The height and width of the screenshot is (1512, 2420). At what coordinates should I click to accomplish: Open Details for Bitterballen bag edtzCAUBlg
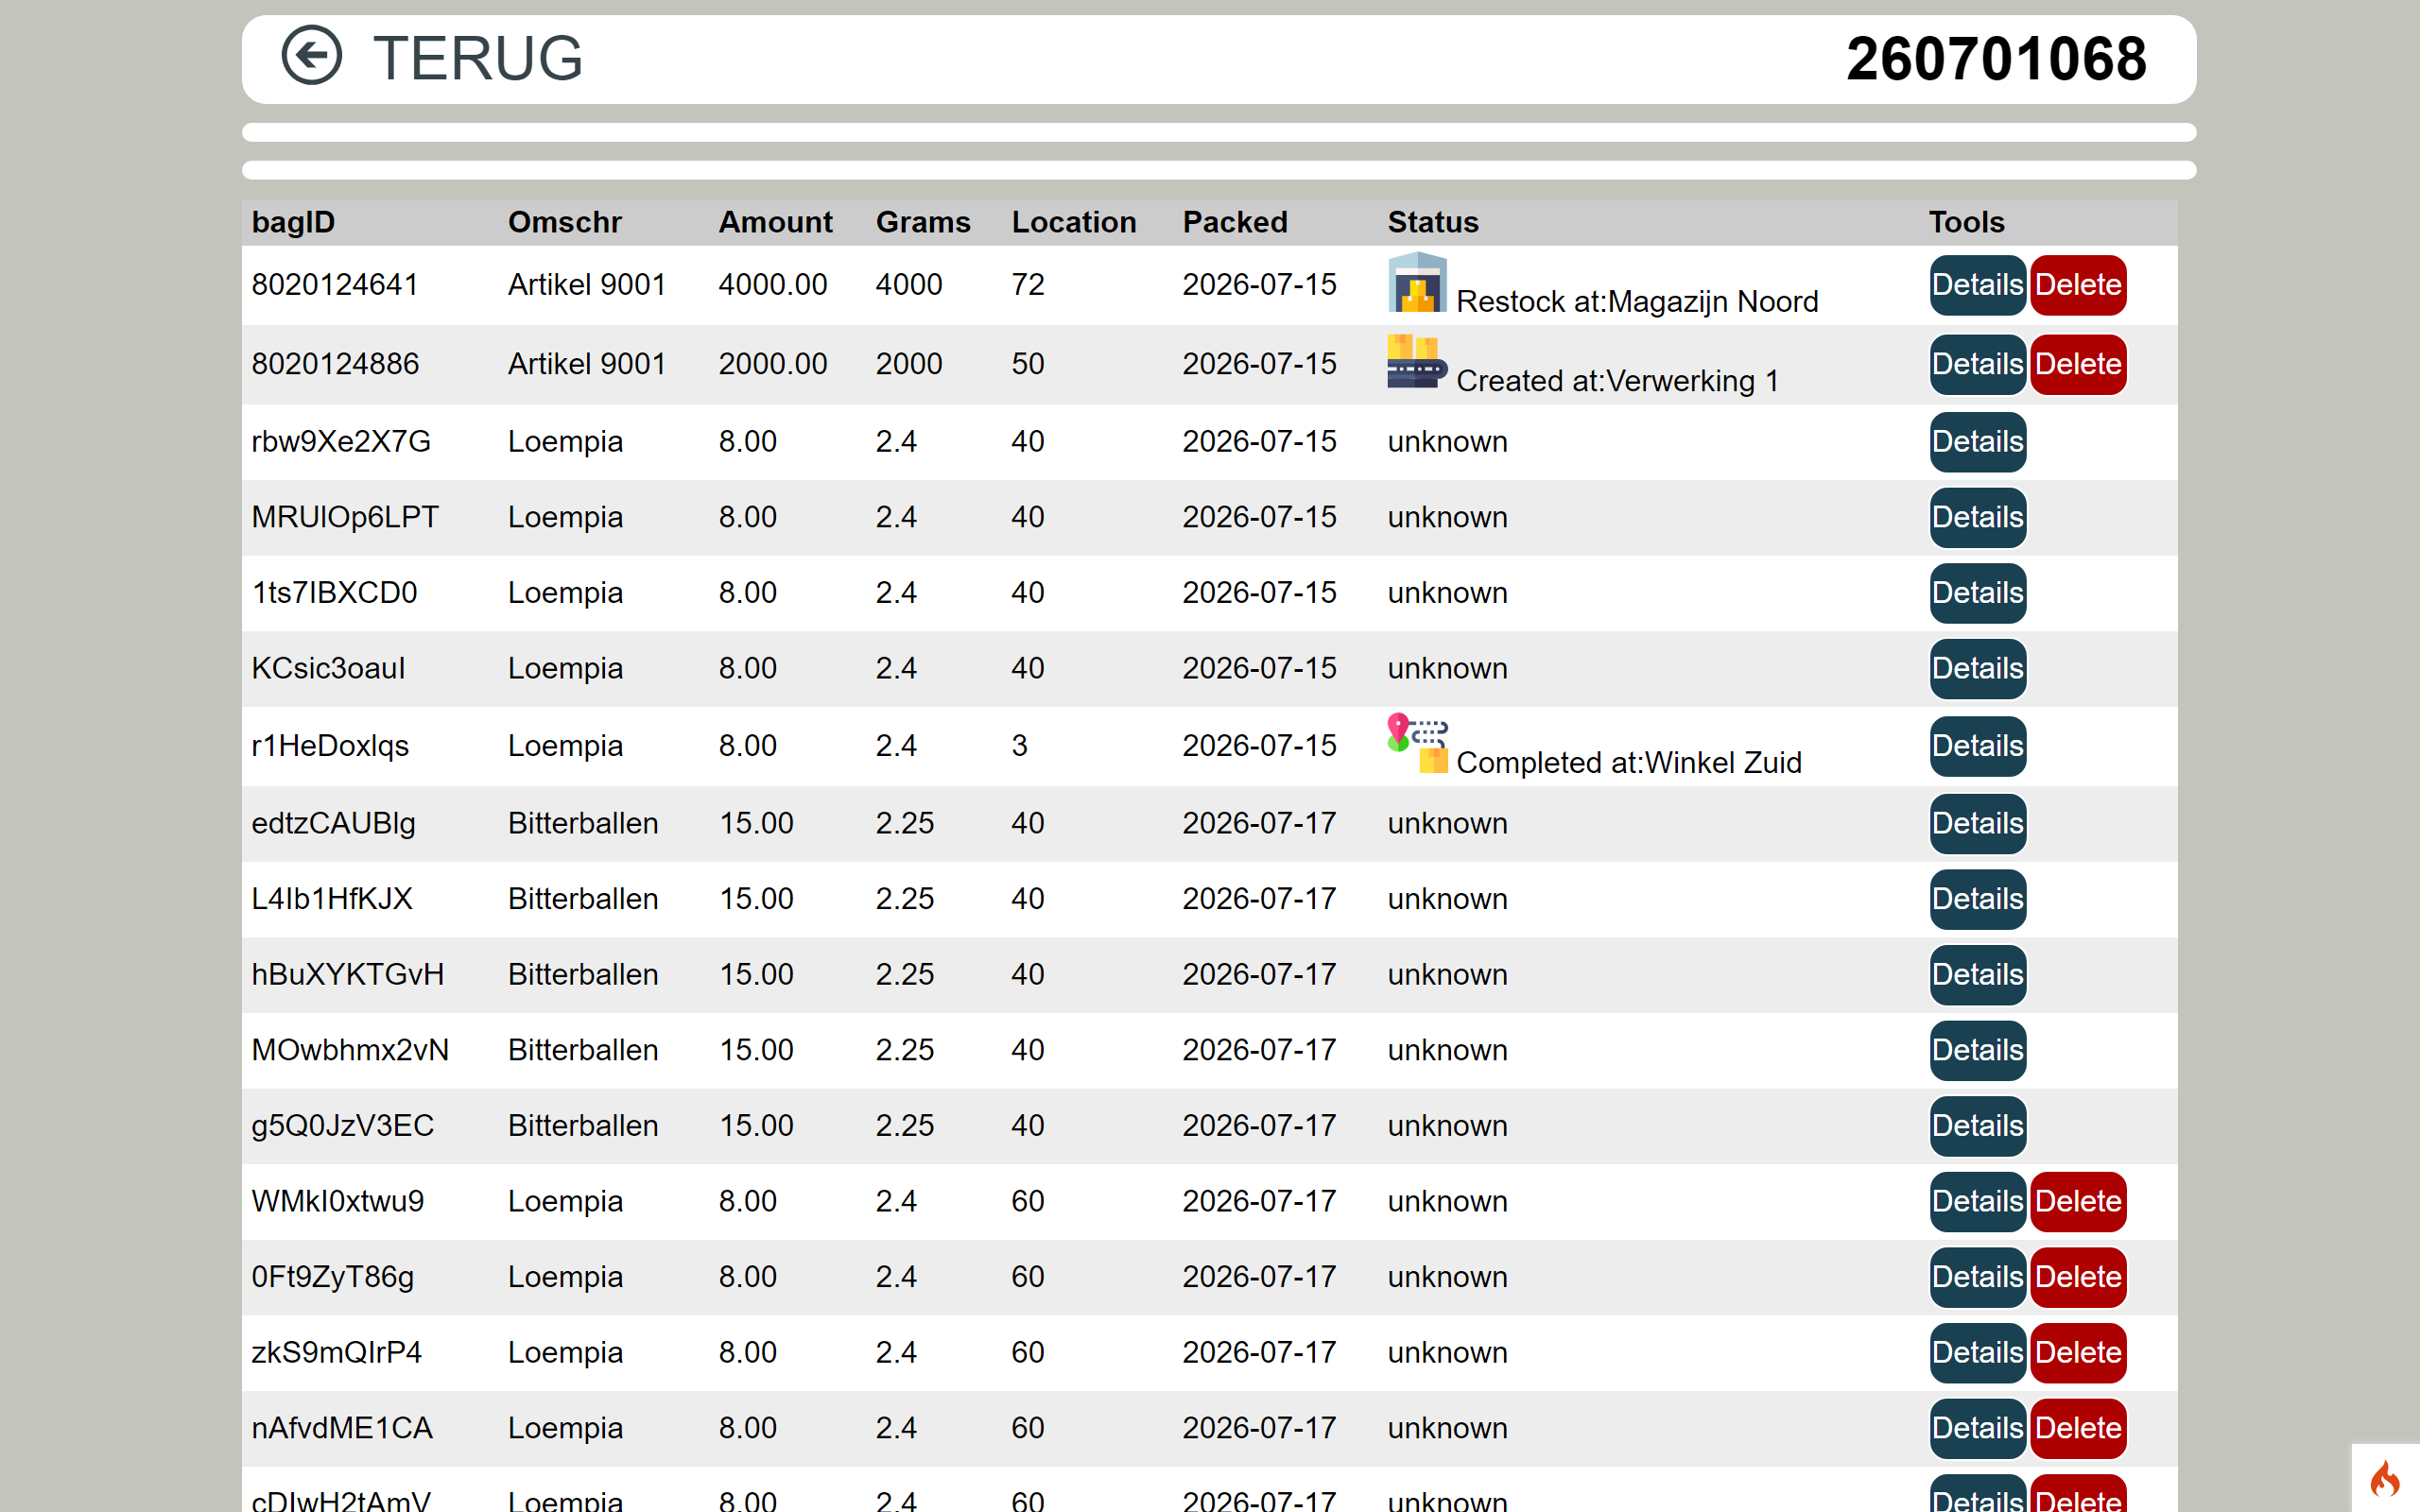click(x=1977, y=824)
